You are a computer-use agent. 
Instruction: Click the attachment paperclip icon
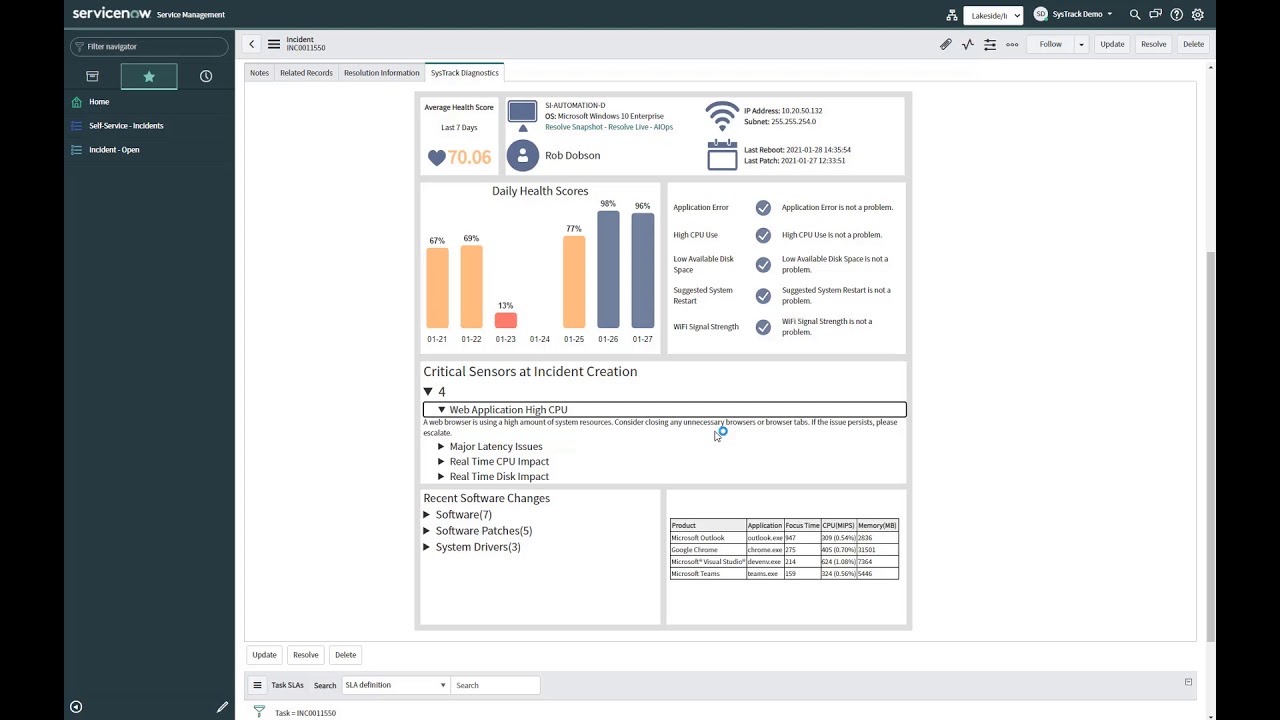click(x=946, y=44)
